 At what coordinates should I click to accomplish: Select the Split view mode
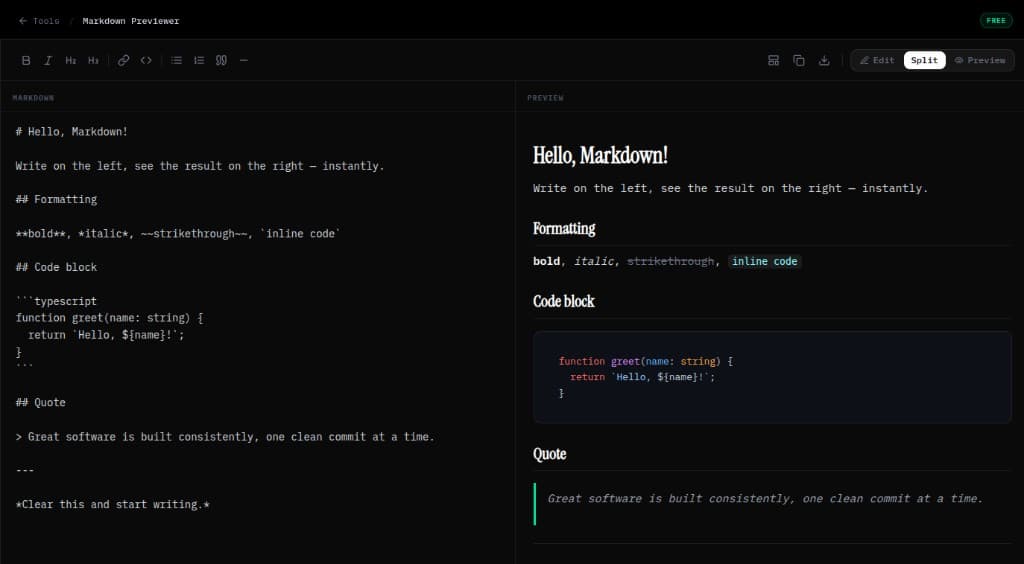924,60
